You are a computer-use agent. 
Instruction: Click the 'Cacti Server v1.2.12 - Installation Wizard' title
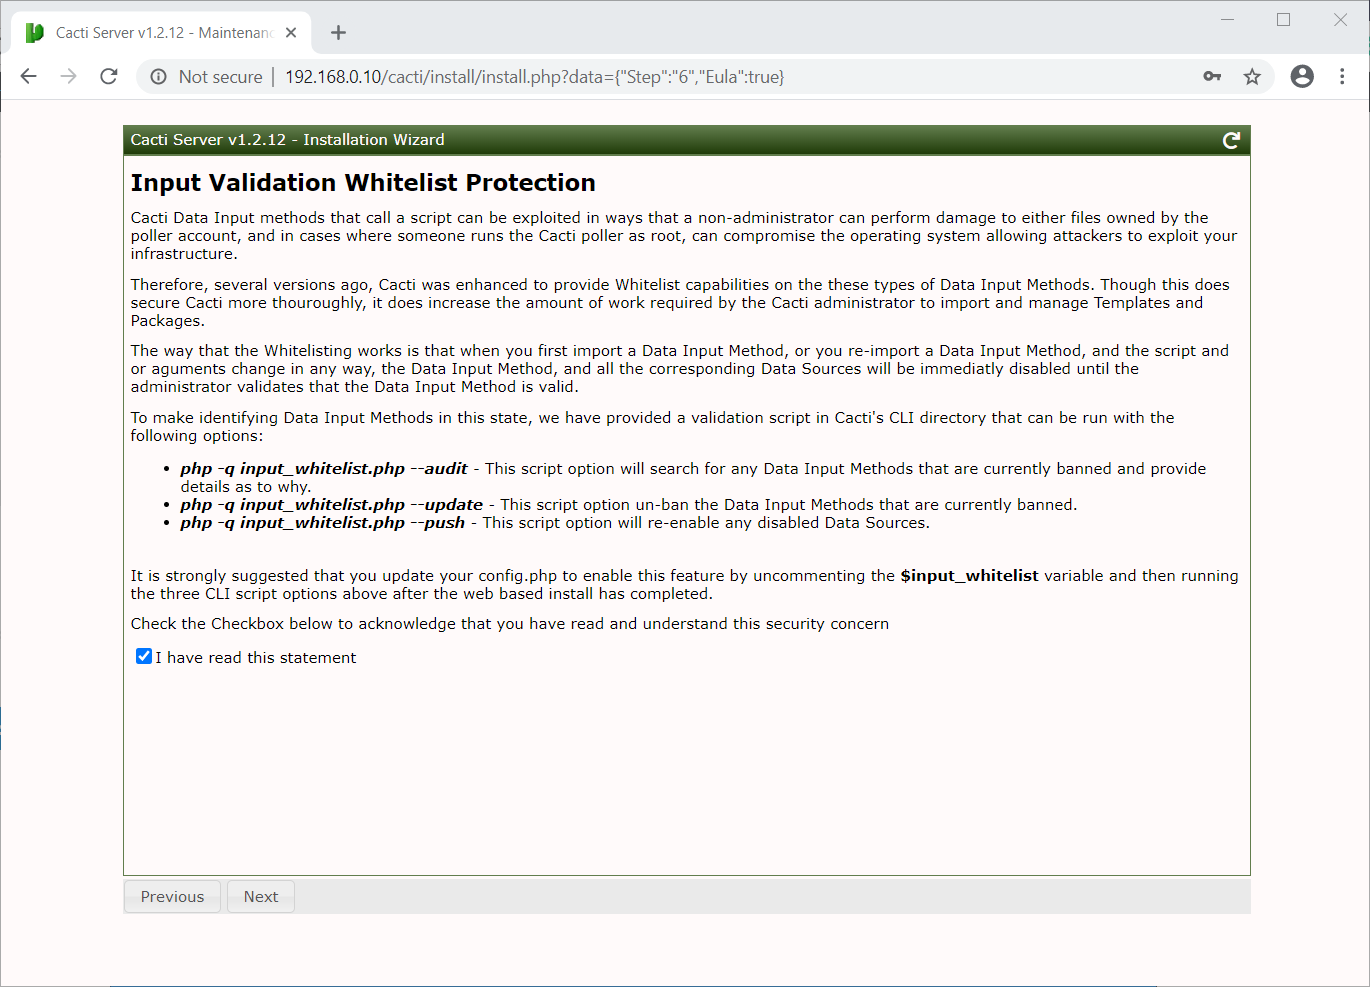pos(287,140)
